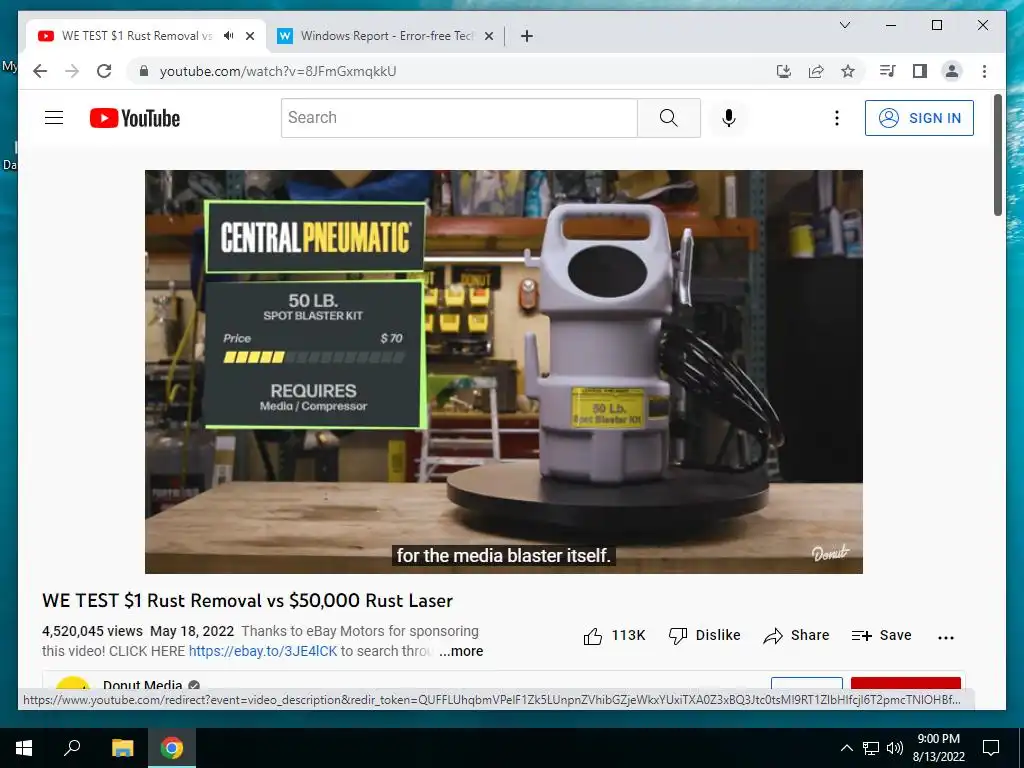The width and height of the screenshot is (1024, 768).
Task: Click browser forward arrow
Action: point(72,71)
